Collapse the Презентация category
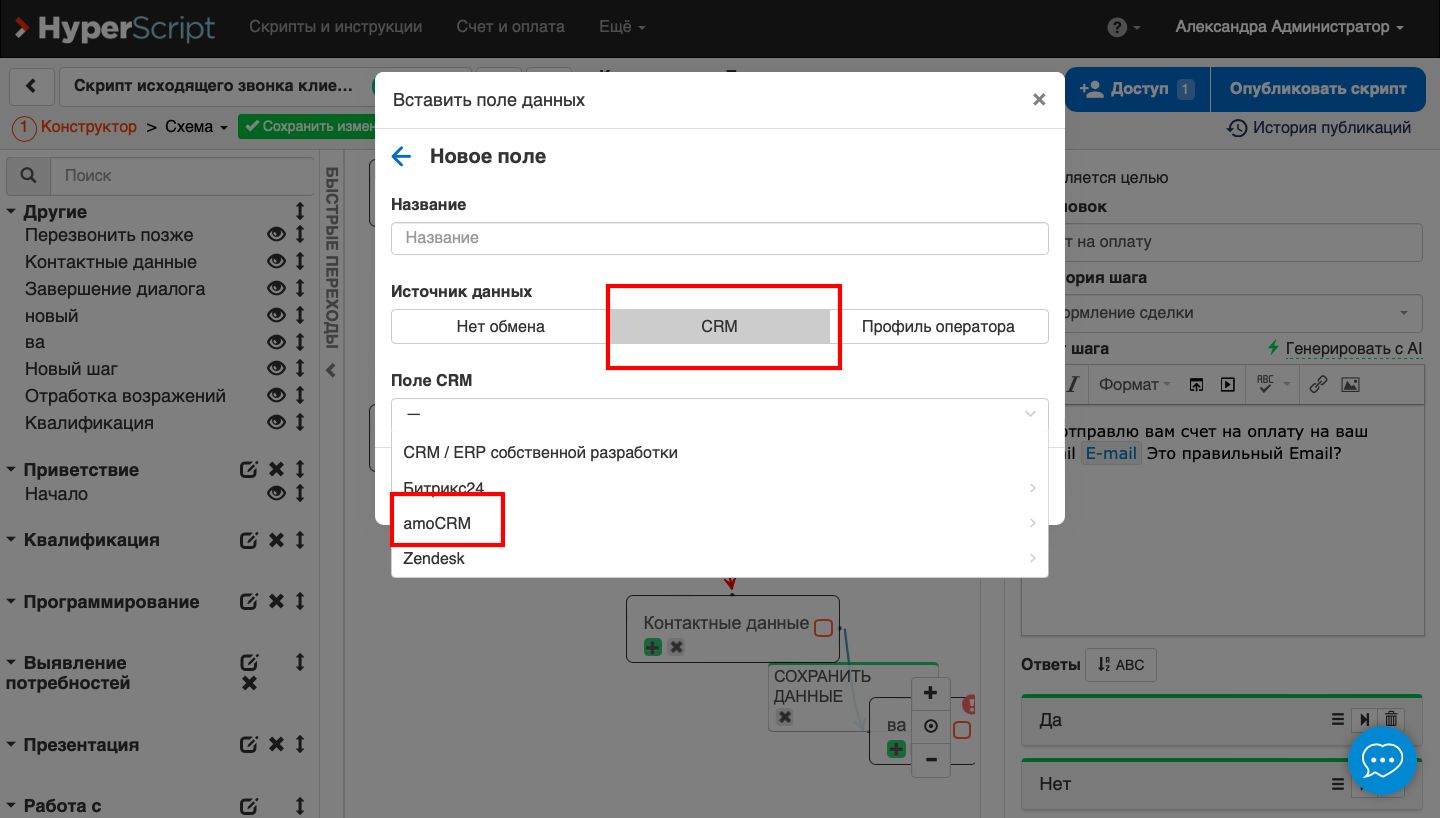Screen dimensions: 1440x818 coord(12,745)
